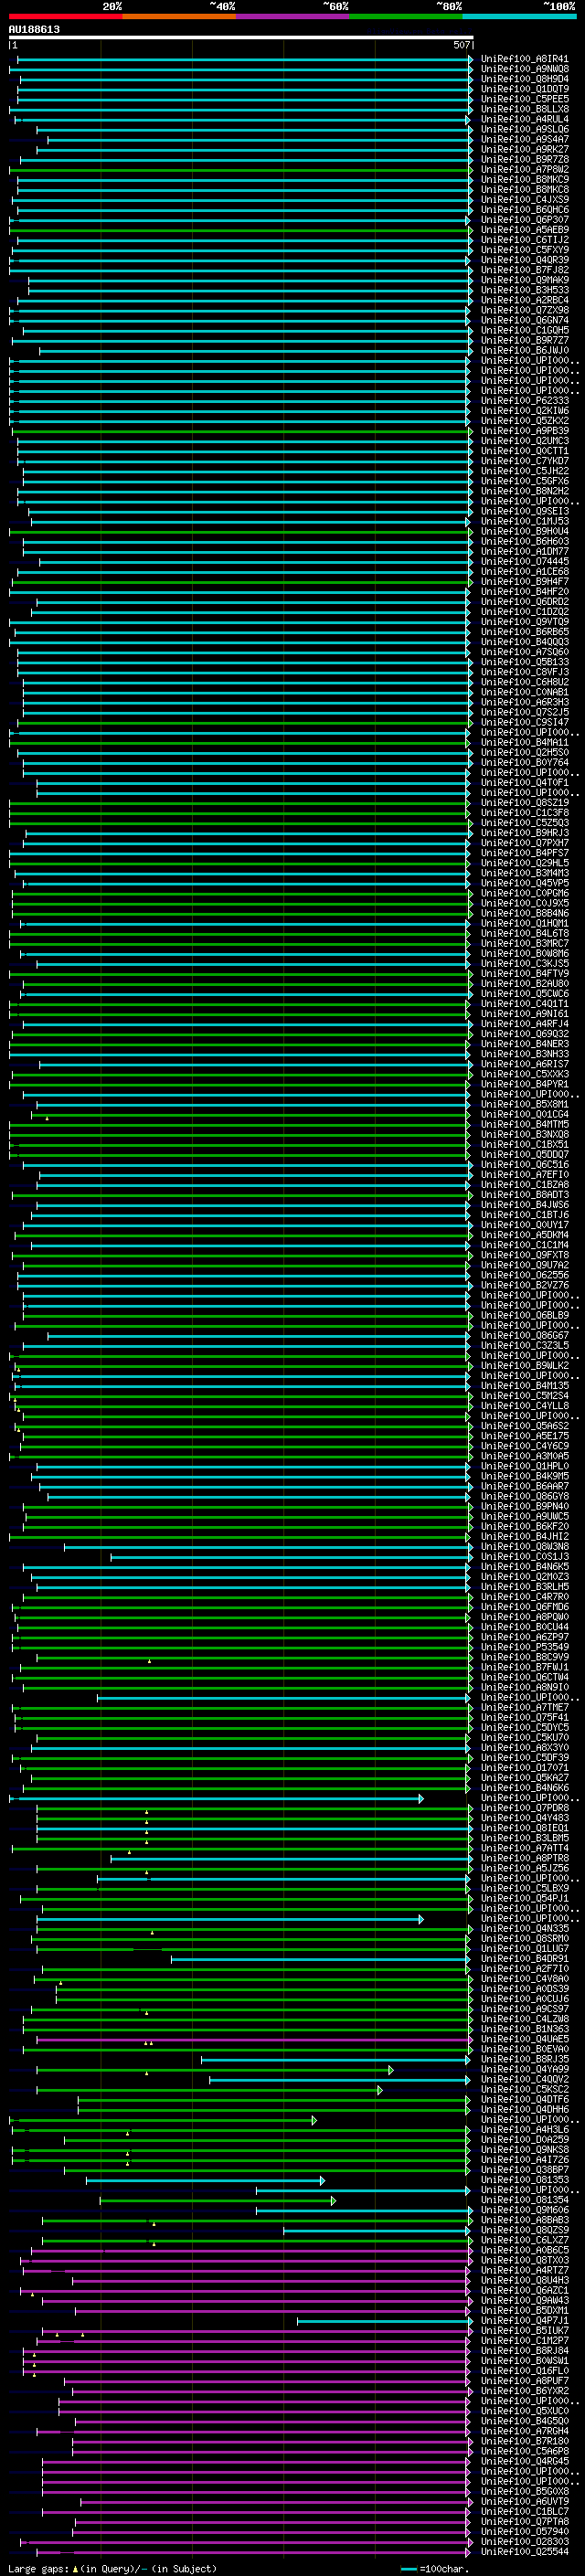Click UniRef100_B2VZ76 label
This screenshot has width=585, height=2576.
(x=524, y=1285)
